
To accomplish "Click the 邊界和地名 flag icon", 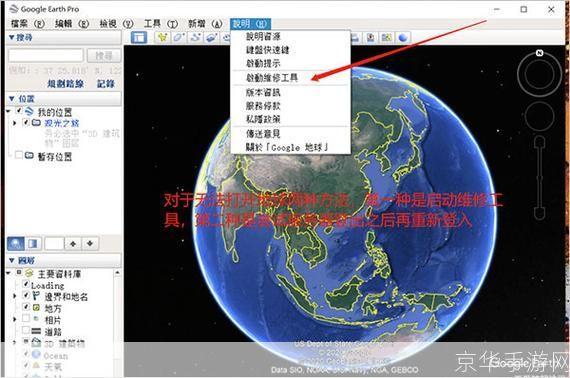I will tap(36, 295).
